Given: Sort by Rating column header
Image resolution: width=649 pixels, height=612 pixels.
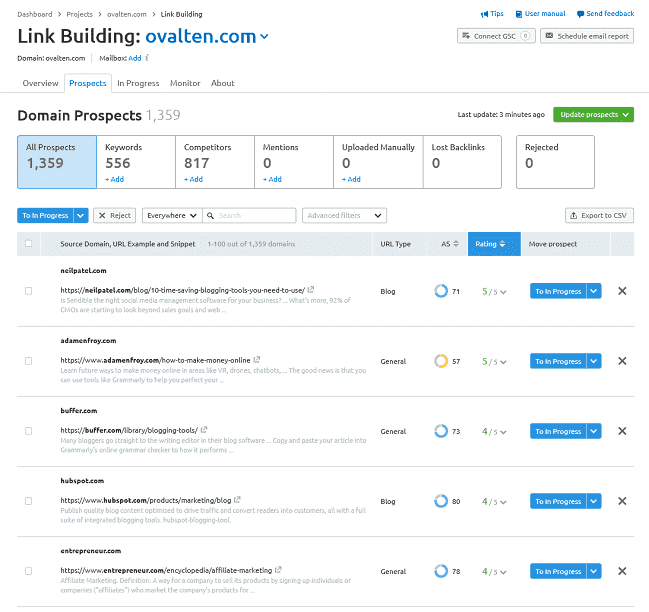Looking at the screenshot, I should tap(494, 244).
